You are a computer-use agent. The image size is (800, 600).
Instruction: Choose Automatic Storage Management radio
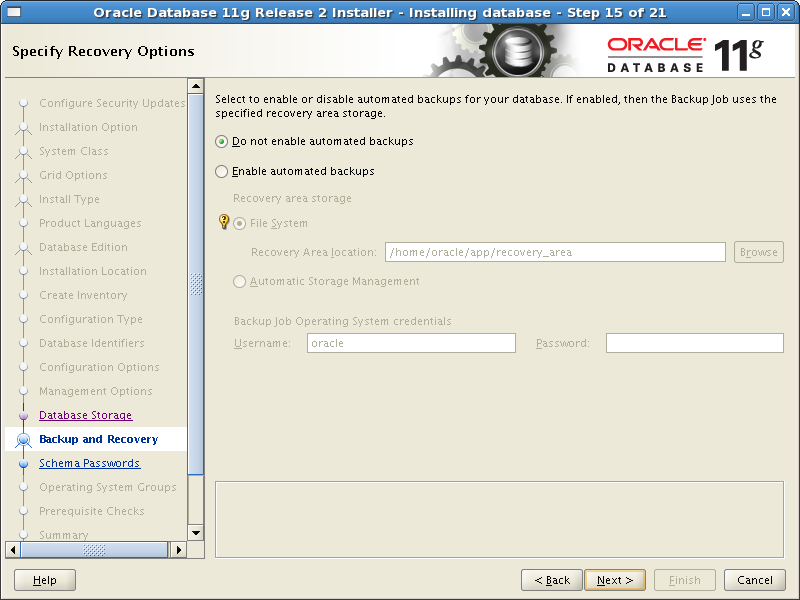pos(239,282)
